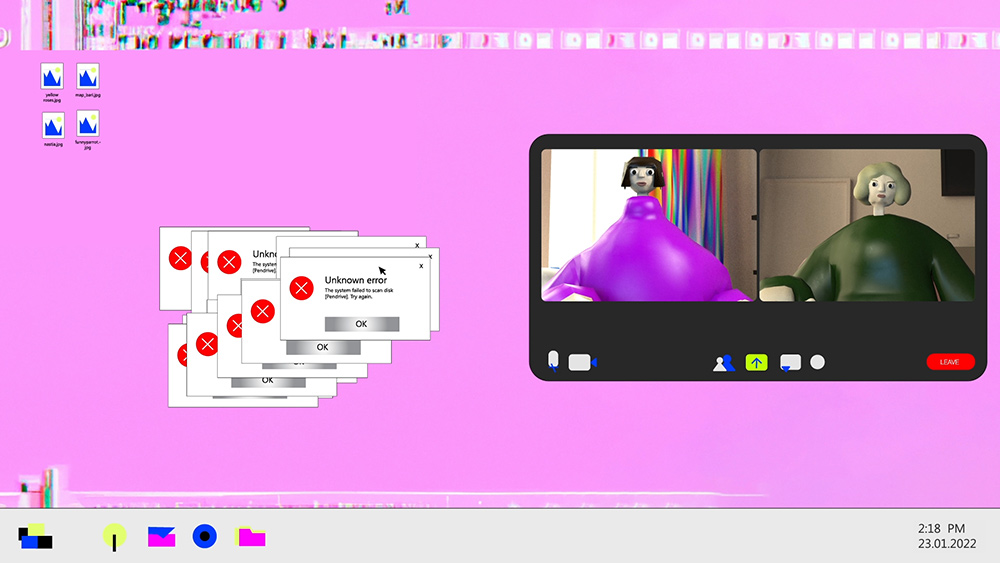
Task: Click the red error icon in front dialog
Action: pos(301,288)
